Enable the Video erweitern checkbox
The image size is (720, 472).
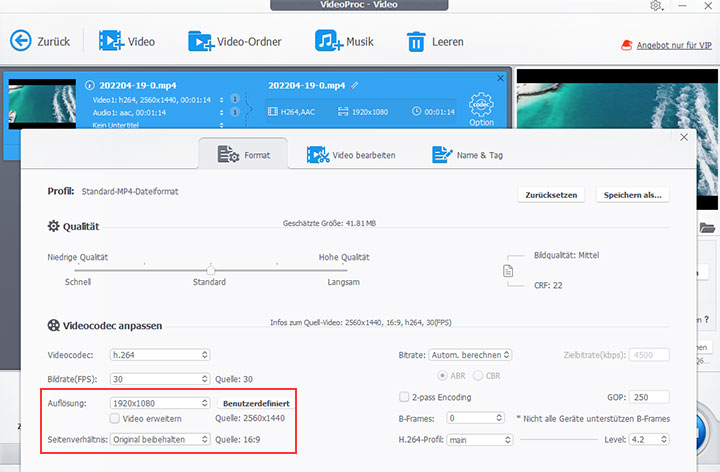click(116, 418)
